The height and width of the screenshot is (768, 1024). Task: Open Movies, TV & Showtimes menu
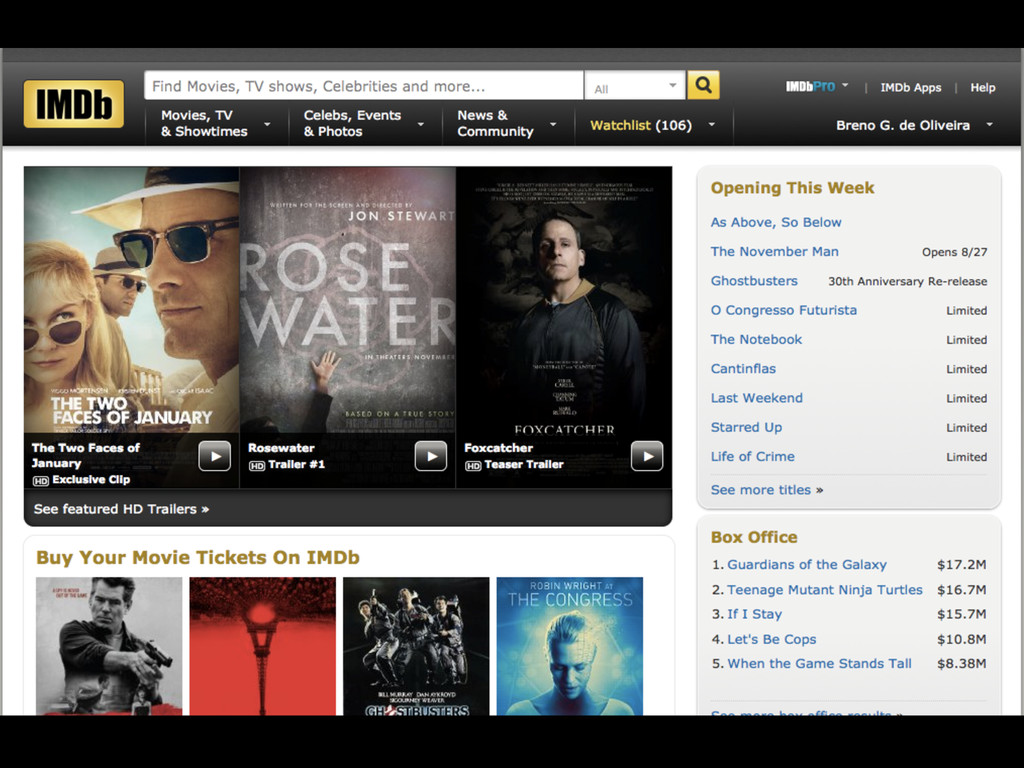[204, 123]
